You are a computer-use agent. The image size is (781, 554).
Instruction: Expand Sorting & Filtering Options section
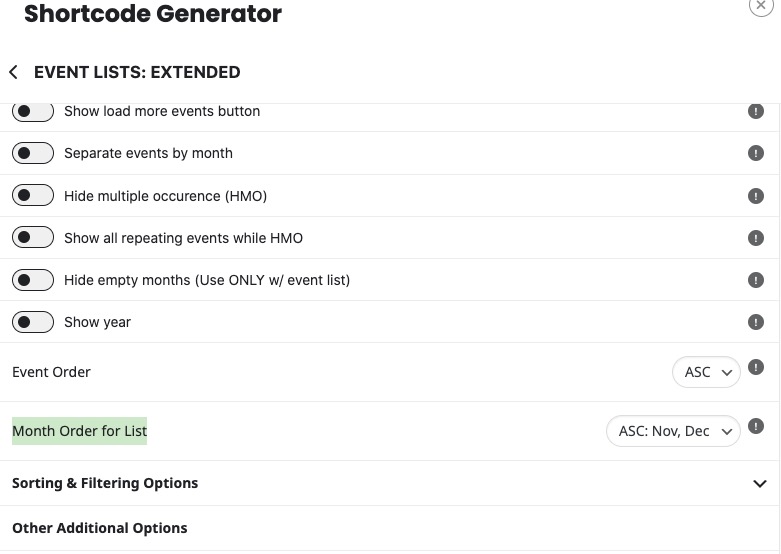point(390,483)
